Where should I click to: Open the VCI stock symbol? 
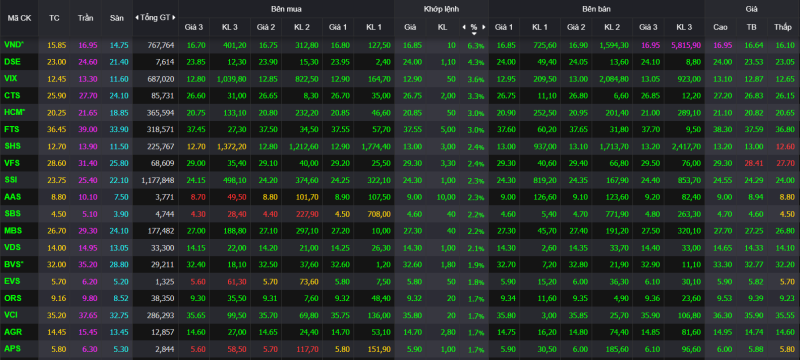point(11,315)
